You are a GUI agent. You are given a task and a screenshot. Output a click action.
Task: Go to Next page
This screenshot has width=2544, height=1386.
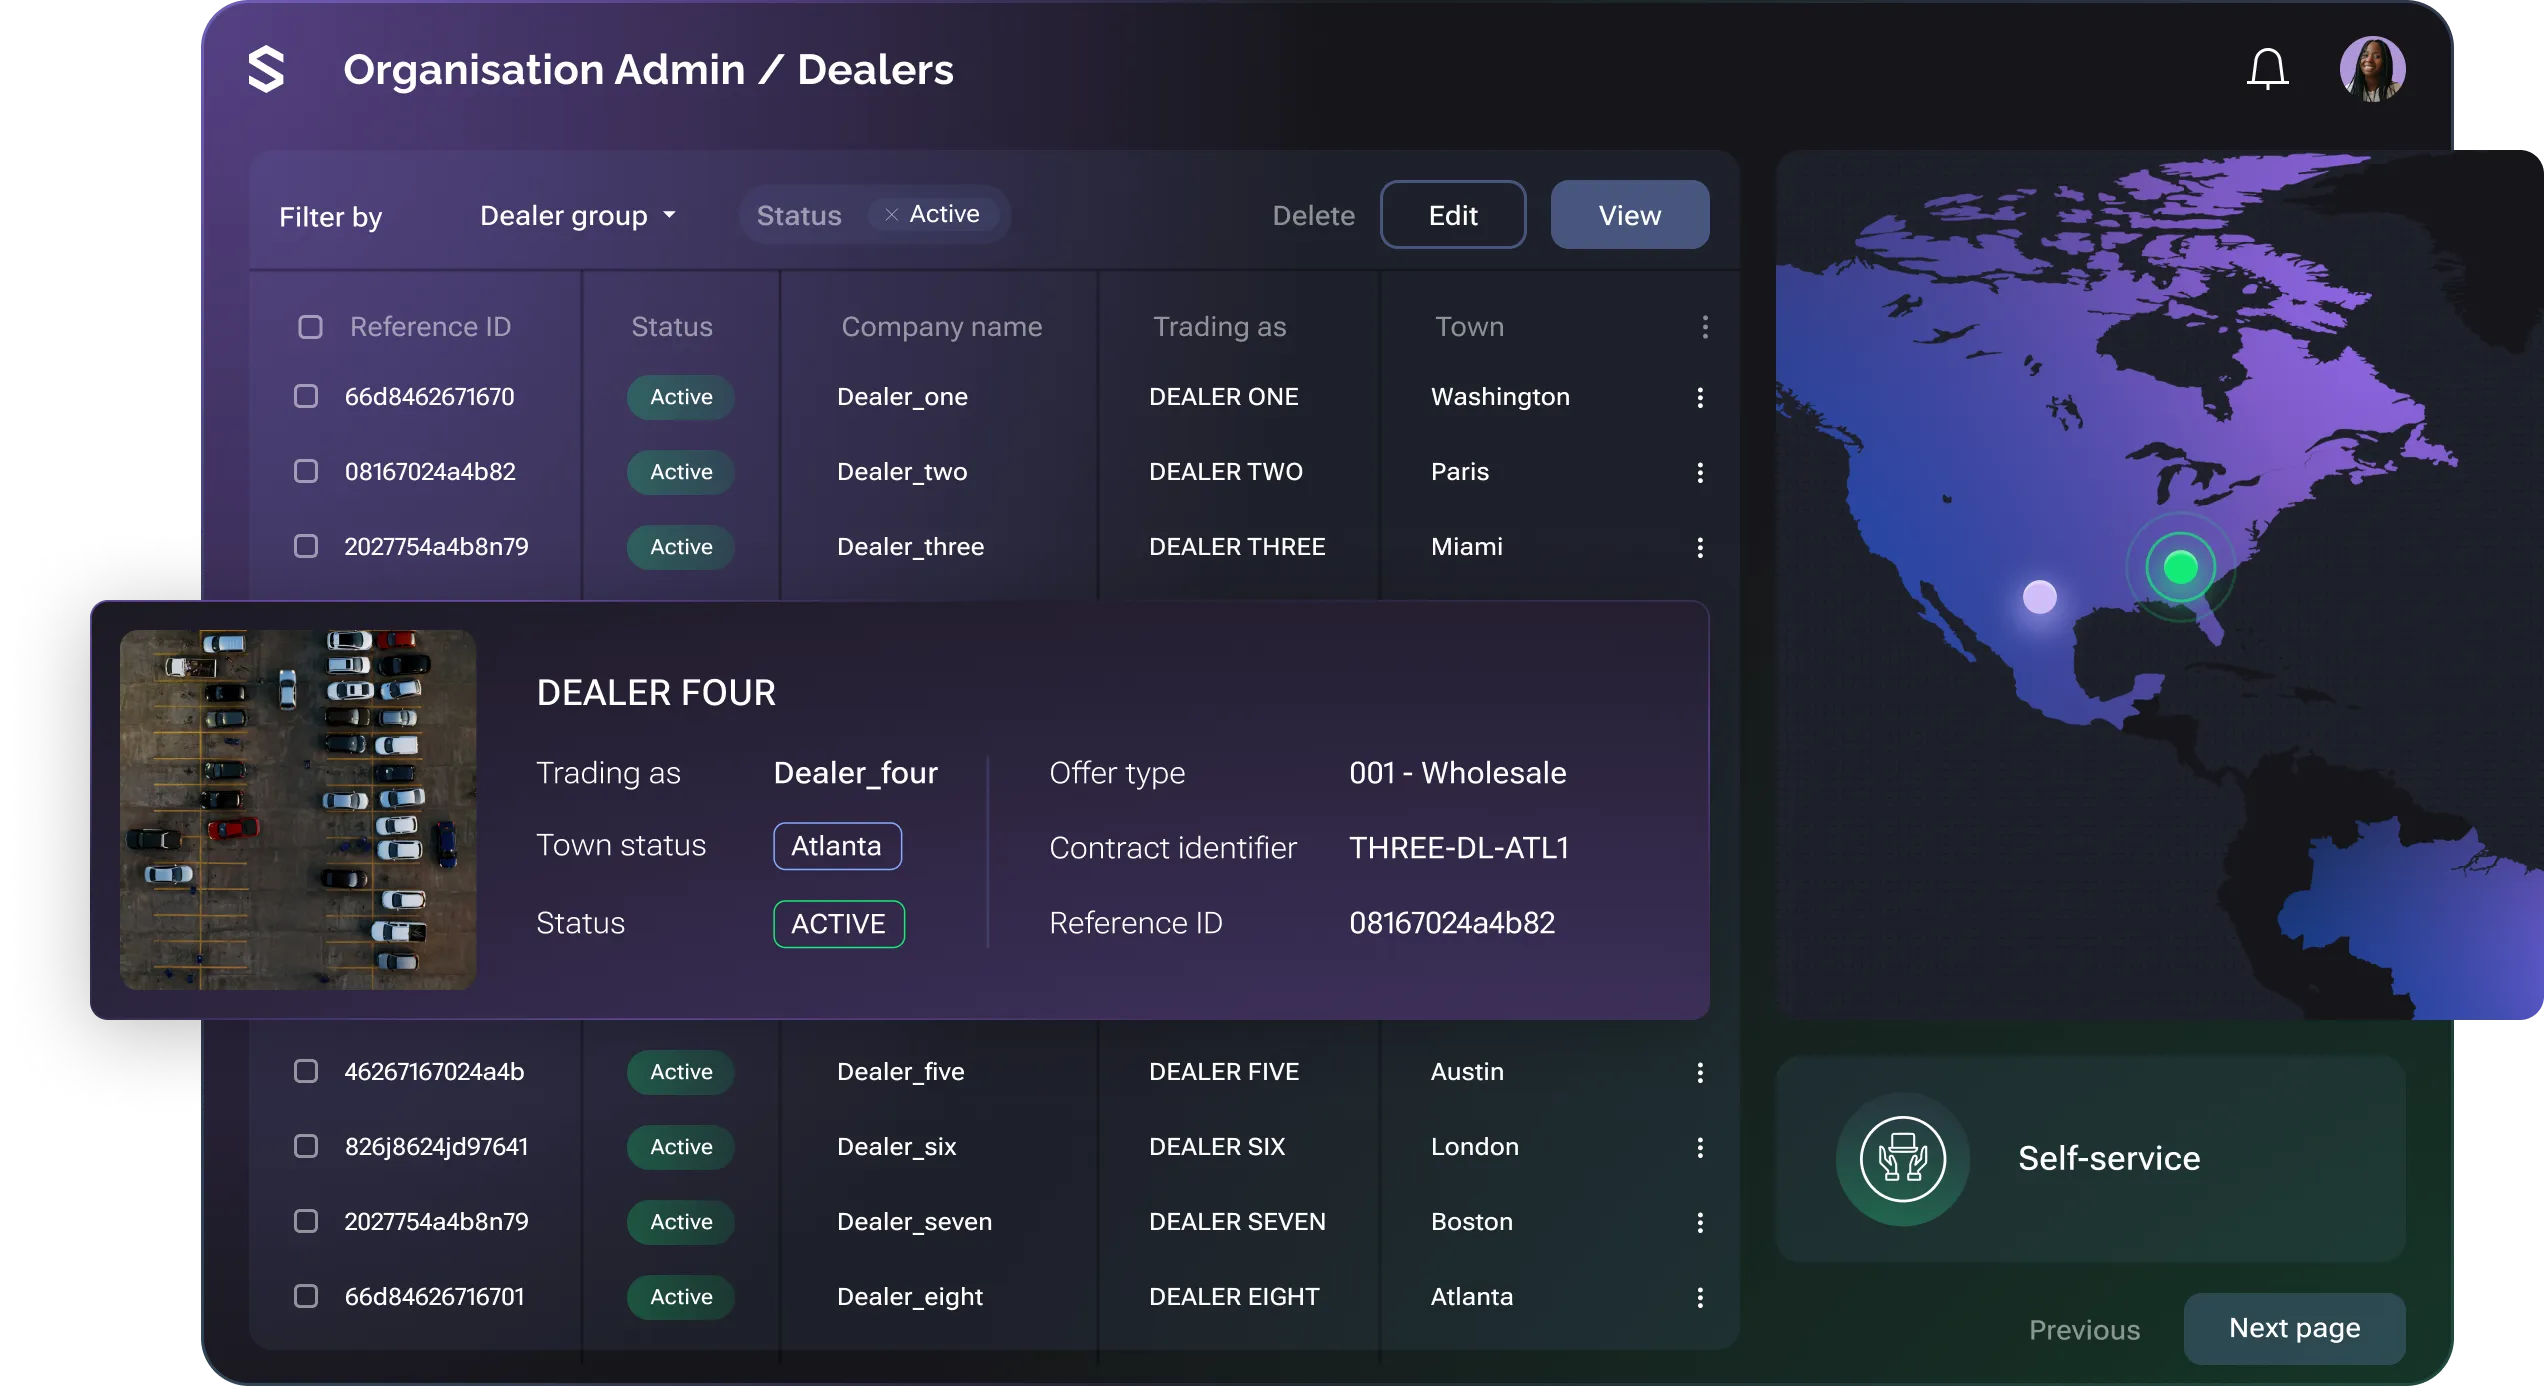(2294, 1328)
